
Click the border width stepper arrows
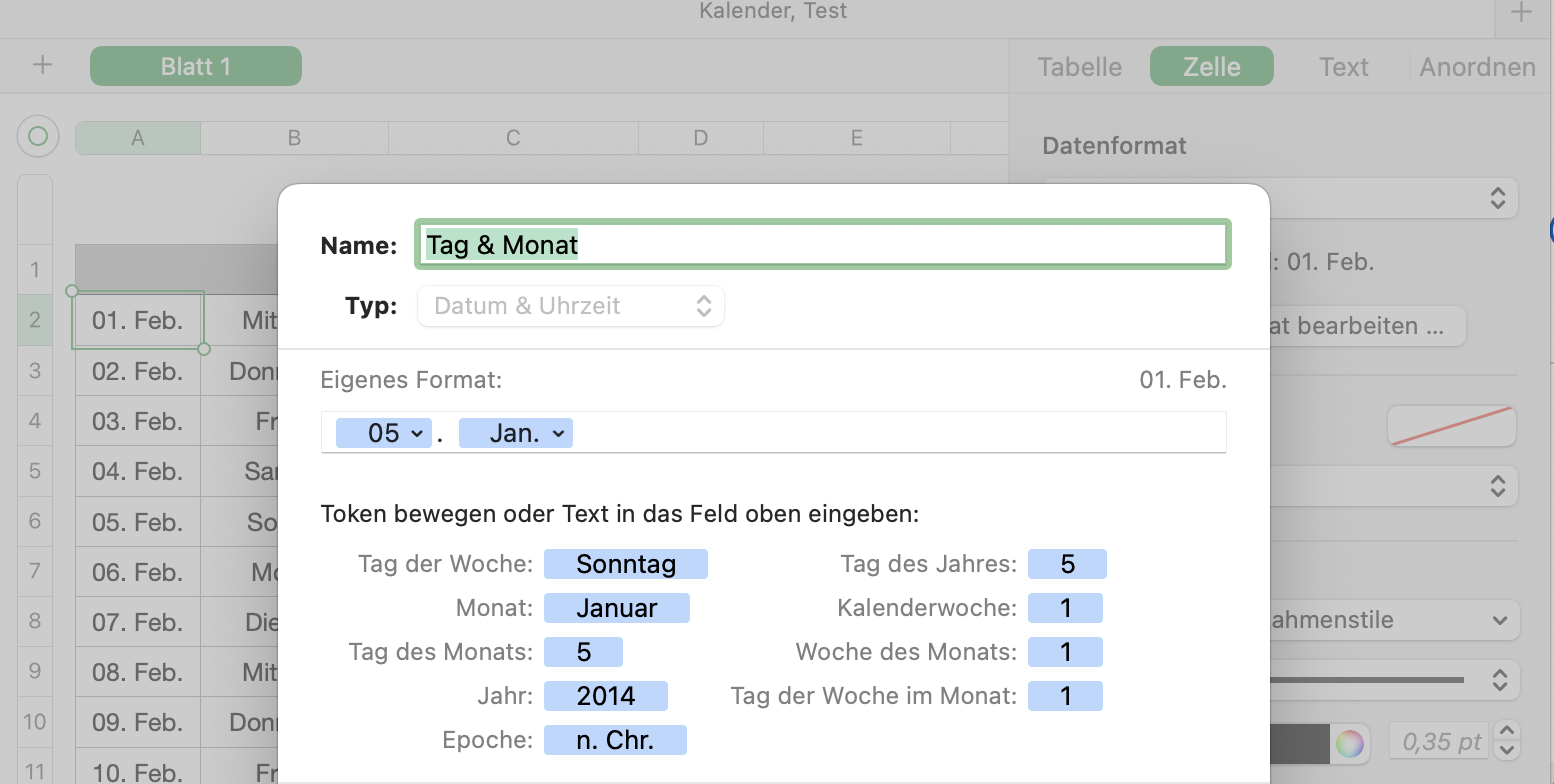click(x=1506, y=742)
